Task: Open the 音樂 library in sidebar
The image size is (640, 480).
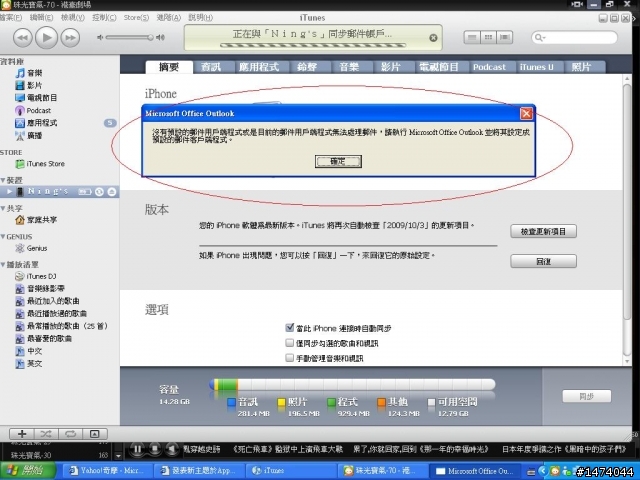Action: click(x=29, y=73)
